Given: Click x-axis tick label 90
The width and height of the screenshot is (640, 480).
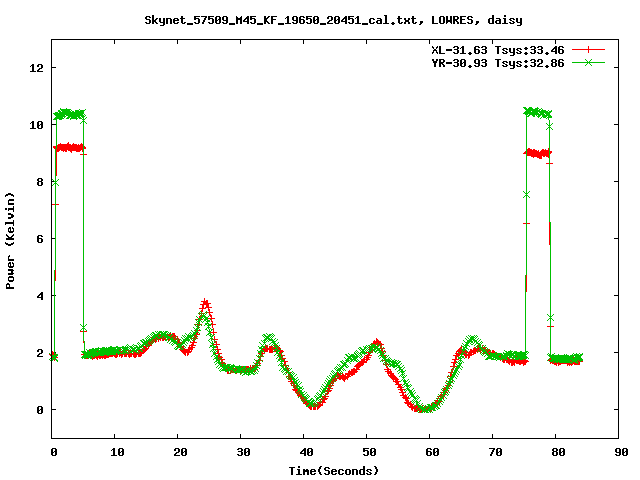Looking at the screenshot, I should click(621, 452).
